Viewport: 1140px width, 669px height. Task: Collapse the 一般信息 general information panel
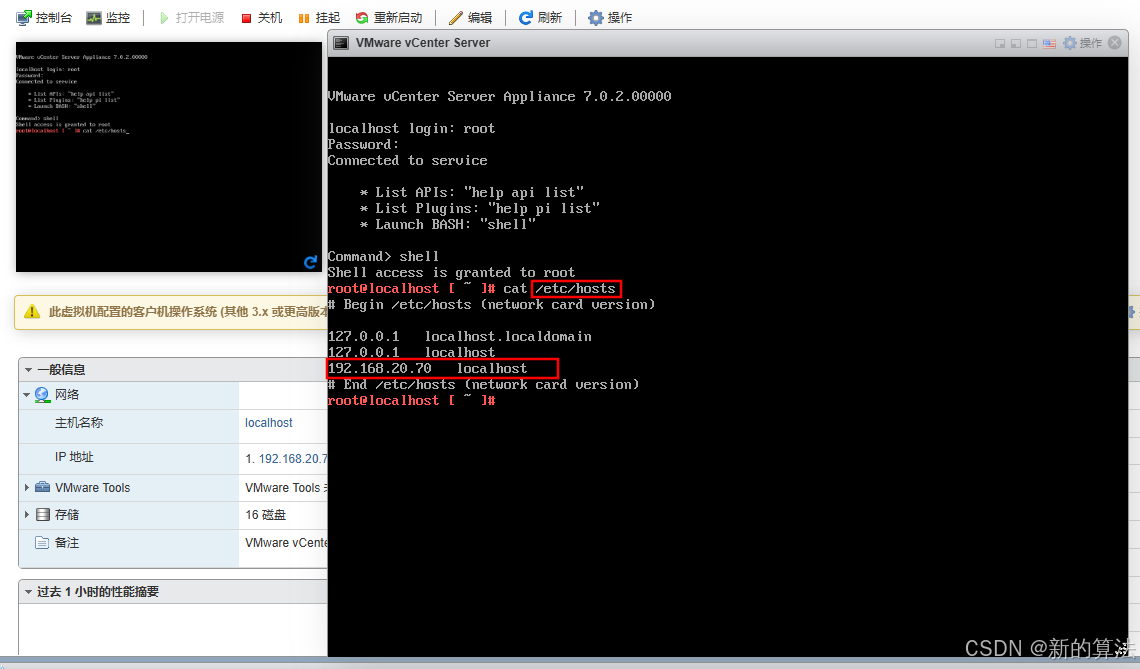[x=28, y=370]
